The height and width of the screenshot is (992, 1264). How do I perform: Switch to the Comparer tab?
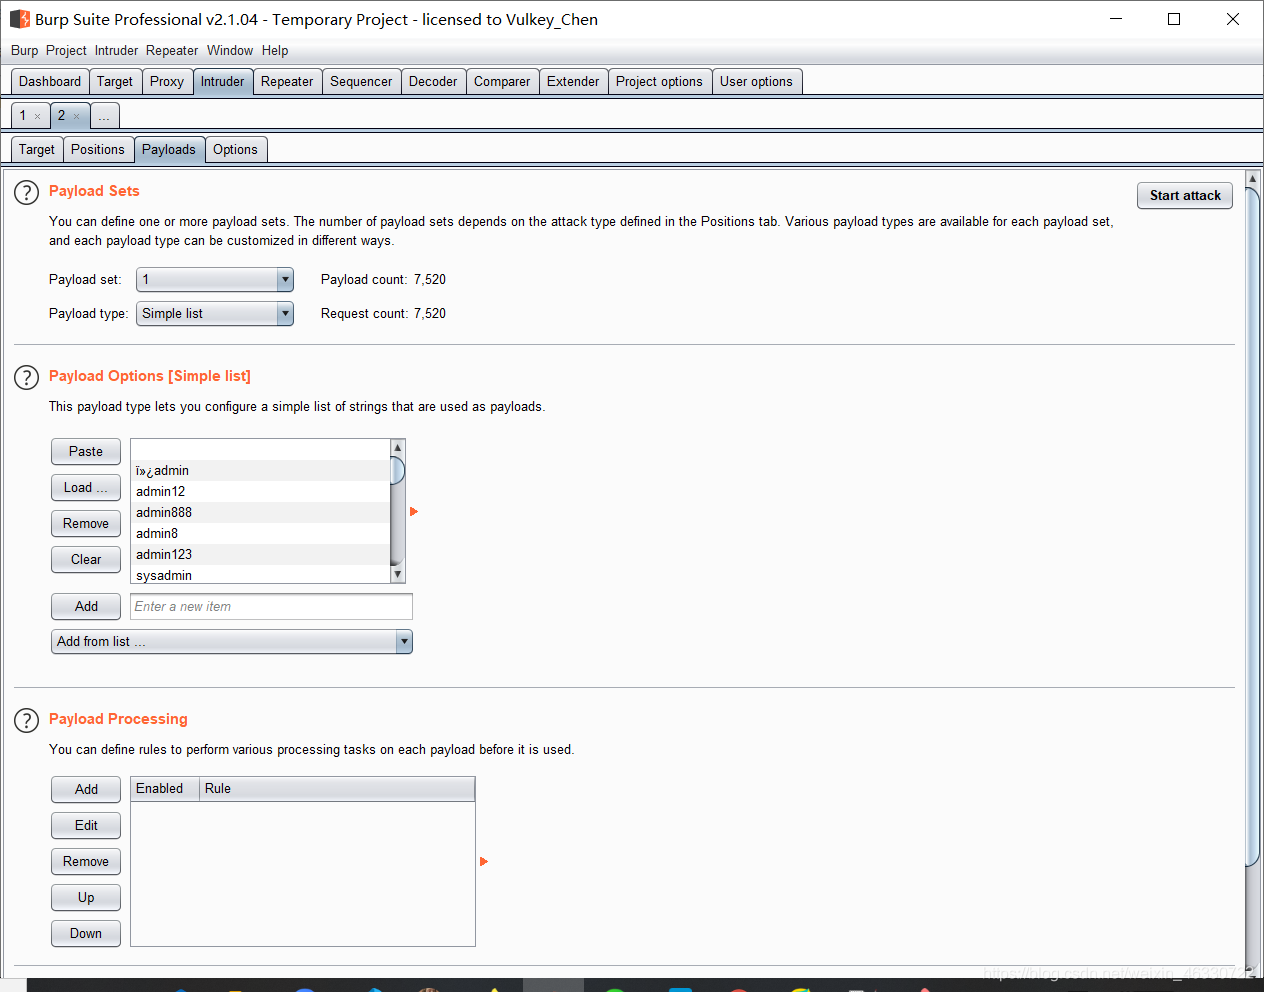coord(502,82)
